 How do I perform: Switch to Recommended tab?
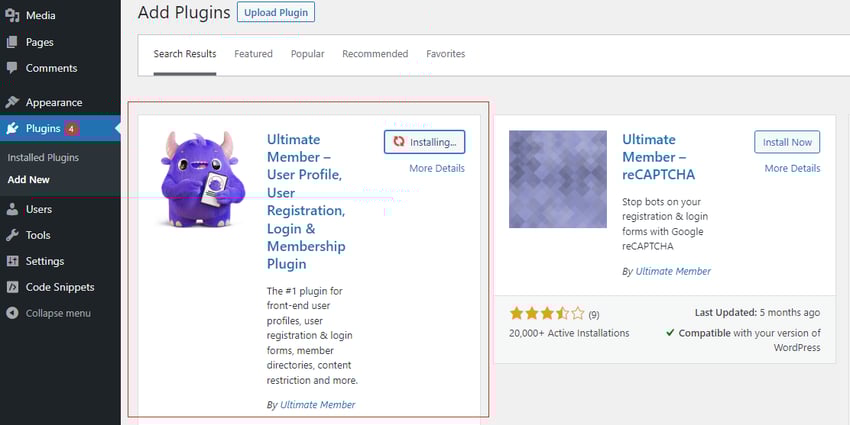pyautogui.click(x=375, y=54)
